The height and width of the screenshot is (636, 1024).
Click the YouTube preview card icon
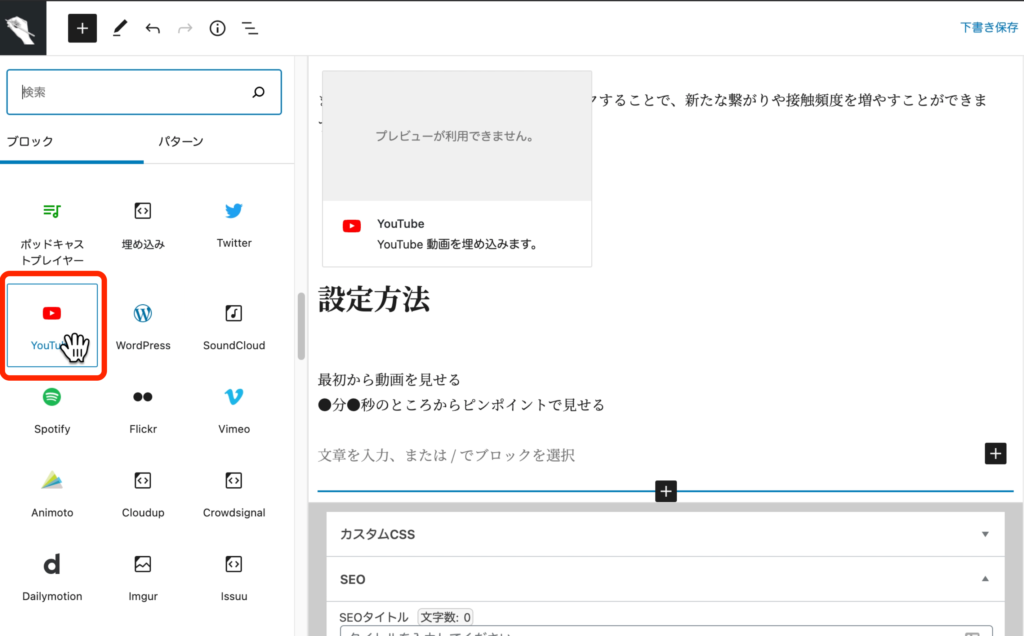tap(351, 226)
